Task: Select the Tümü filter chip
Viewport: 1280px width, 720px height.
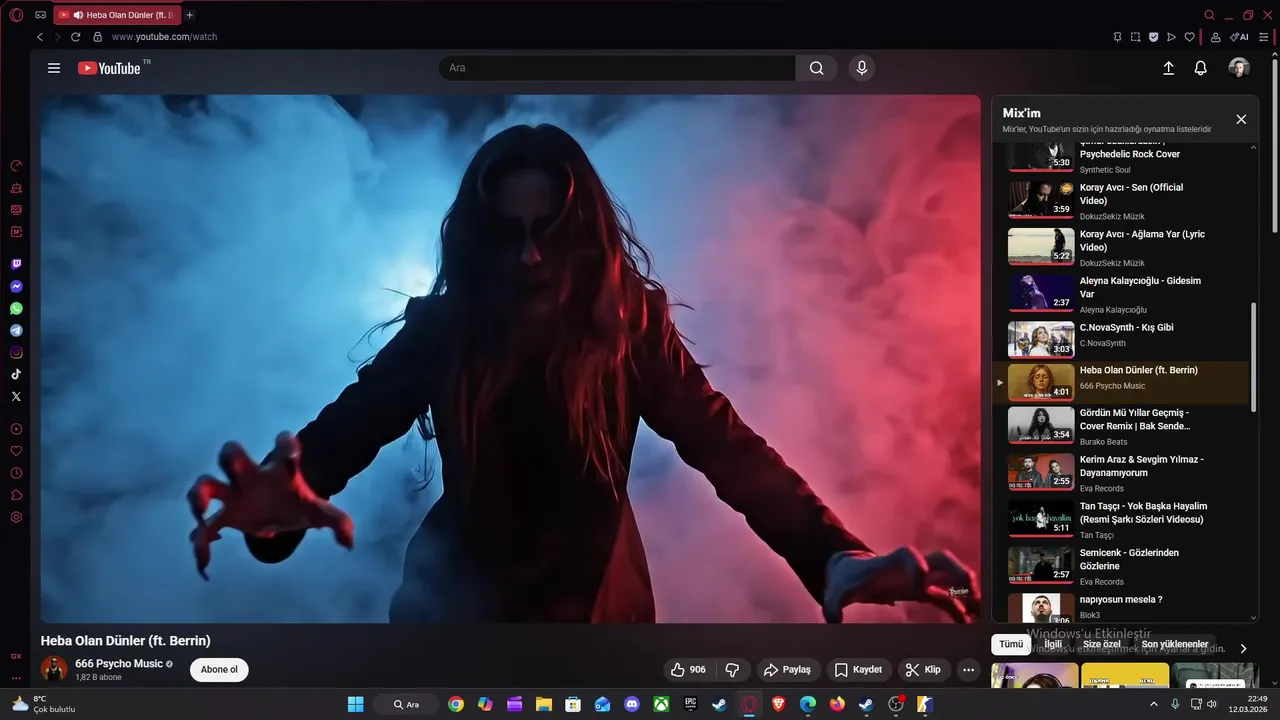Action: 1011,645
